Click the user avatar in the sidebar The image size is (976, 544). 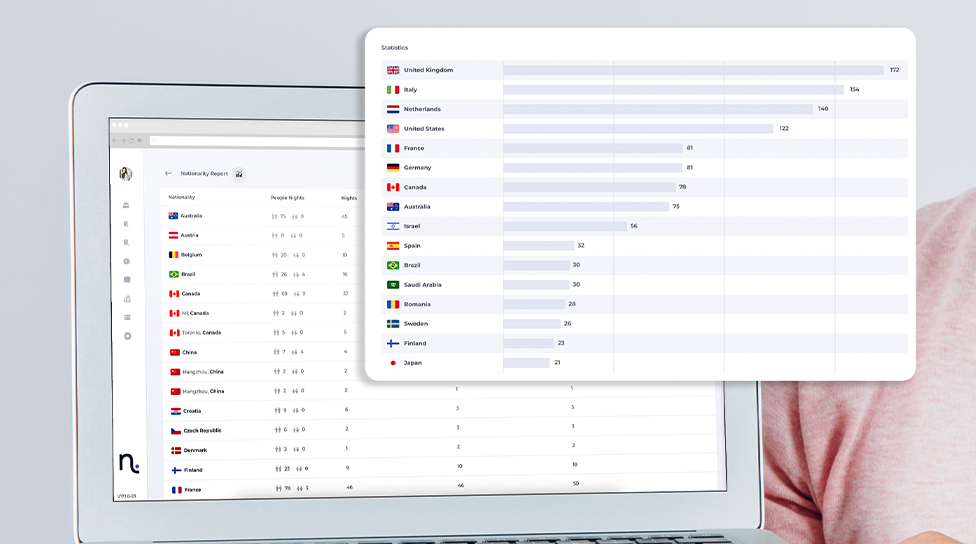point(126,174)
